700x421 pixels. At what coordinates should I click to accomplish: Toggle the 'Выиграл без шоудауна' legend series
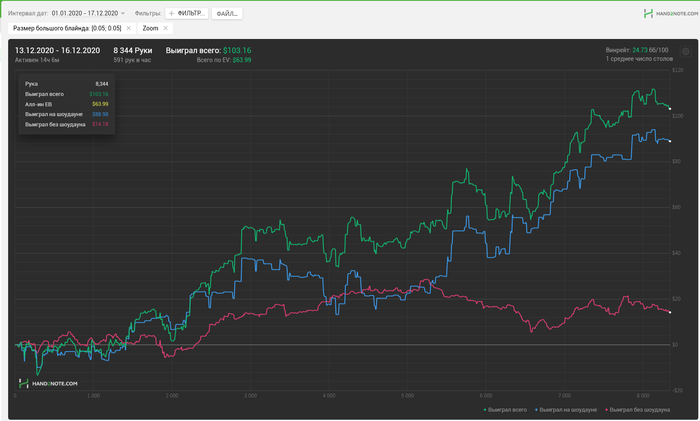[635, 410]
